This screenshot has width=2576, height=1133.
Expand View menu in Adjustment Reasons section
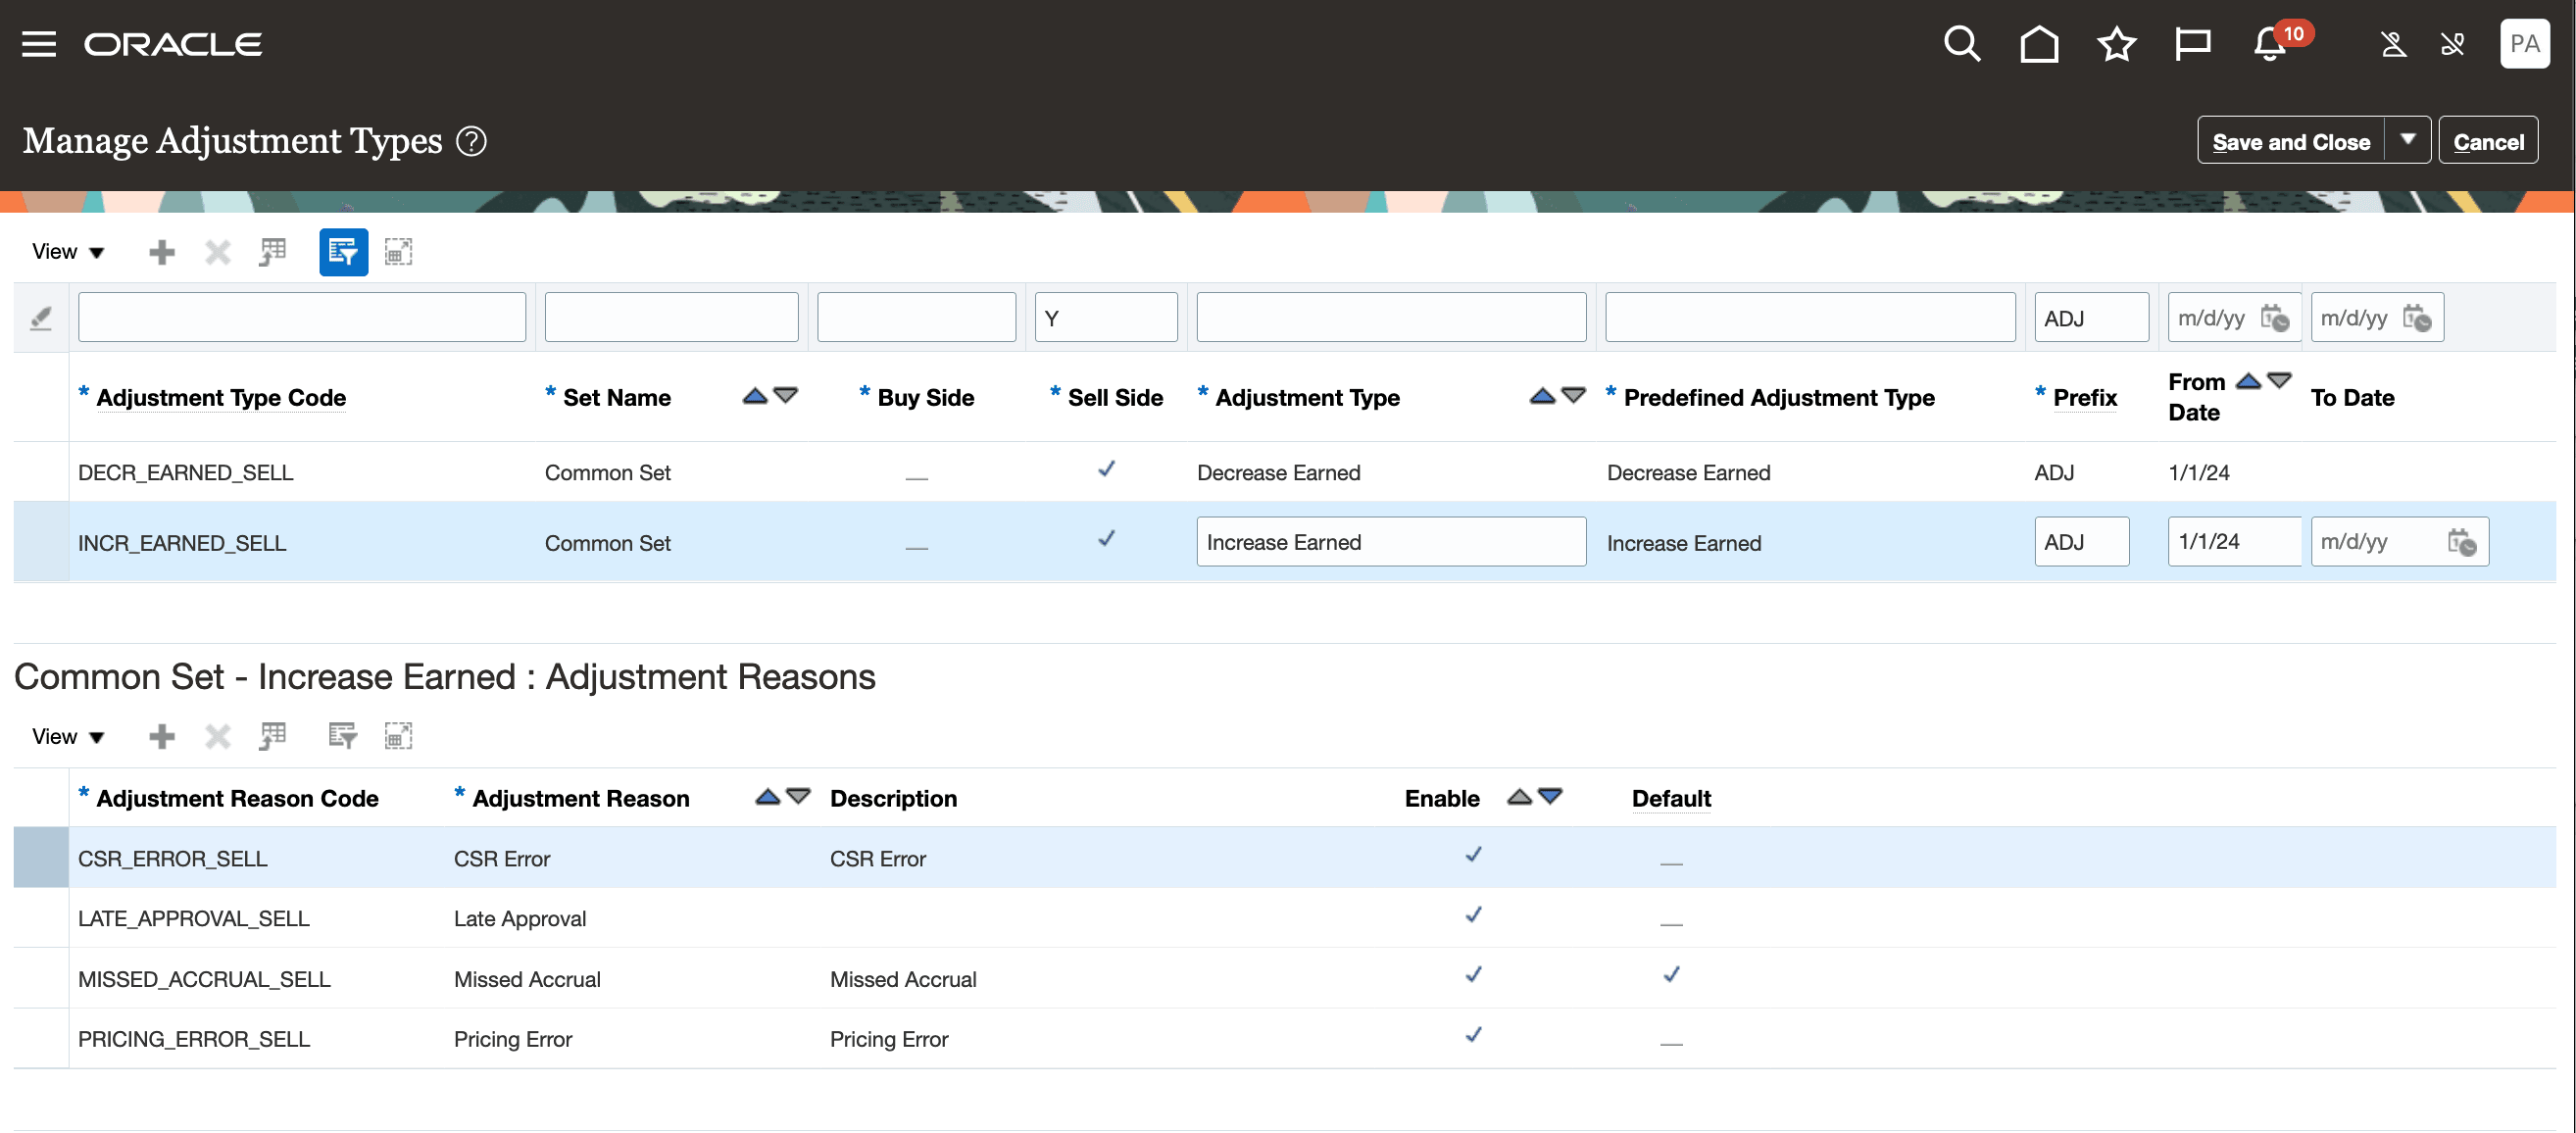click(67, 737)
